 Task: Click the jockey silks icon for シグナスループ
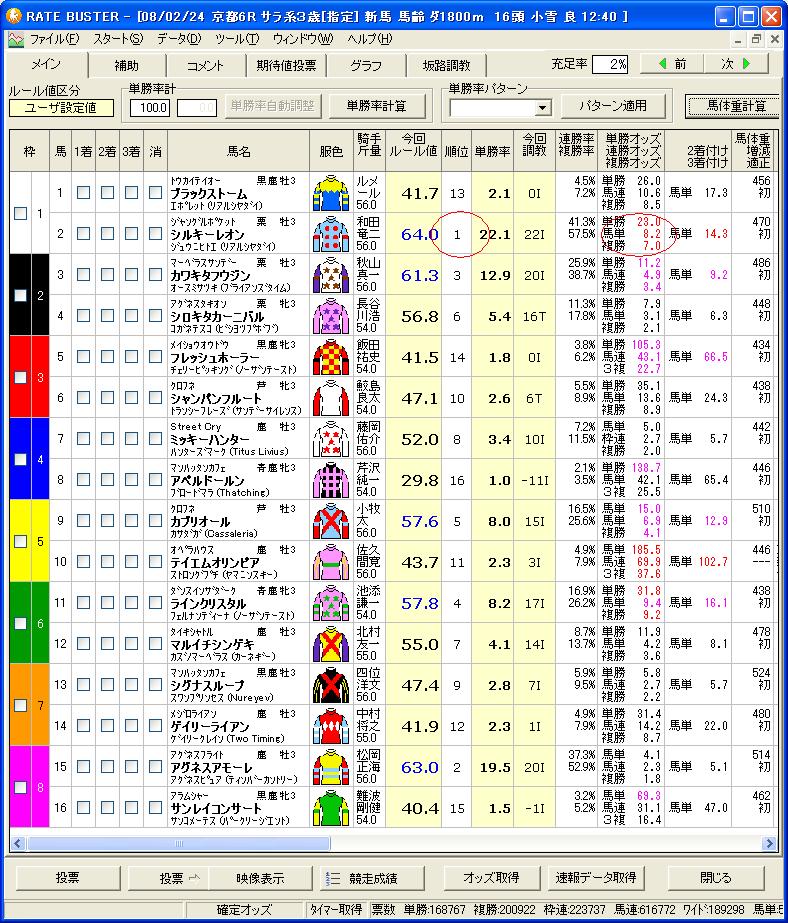[x=331, y=685]
